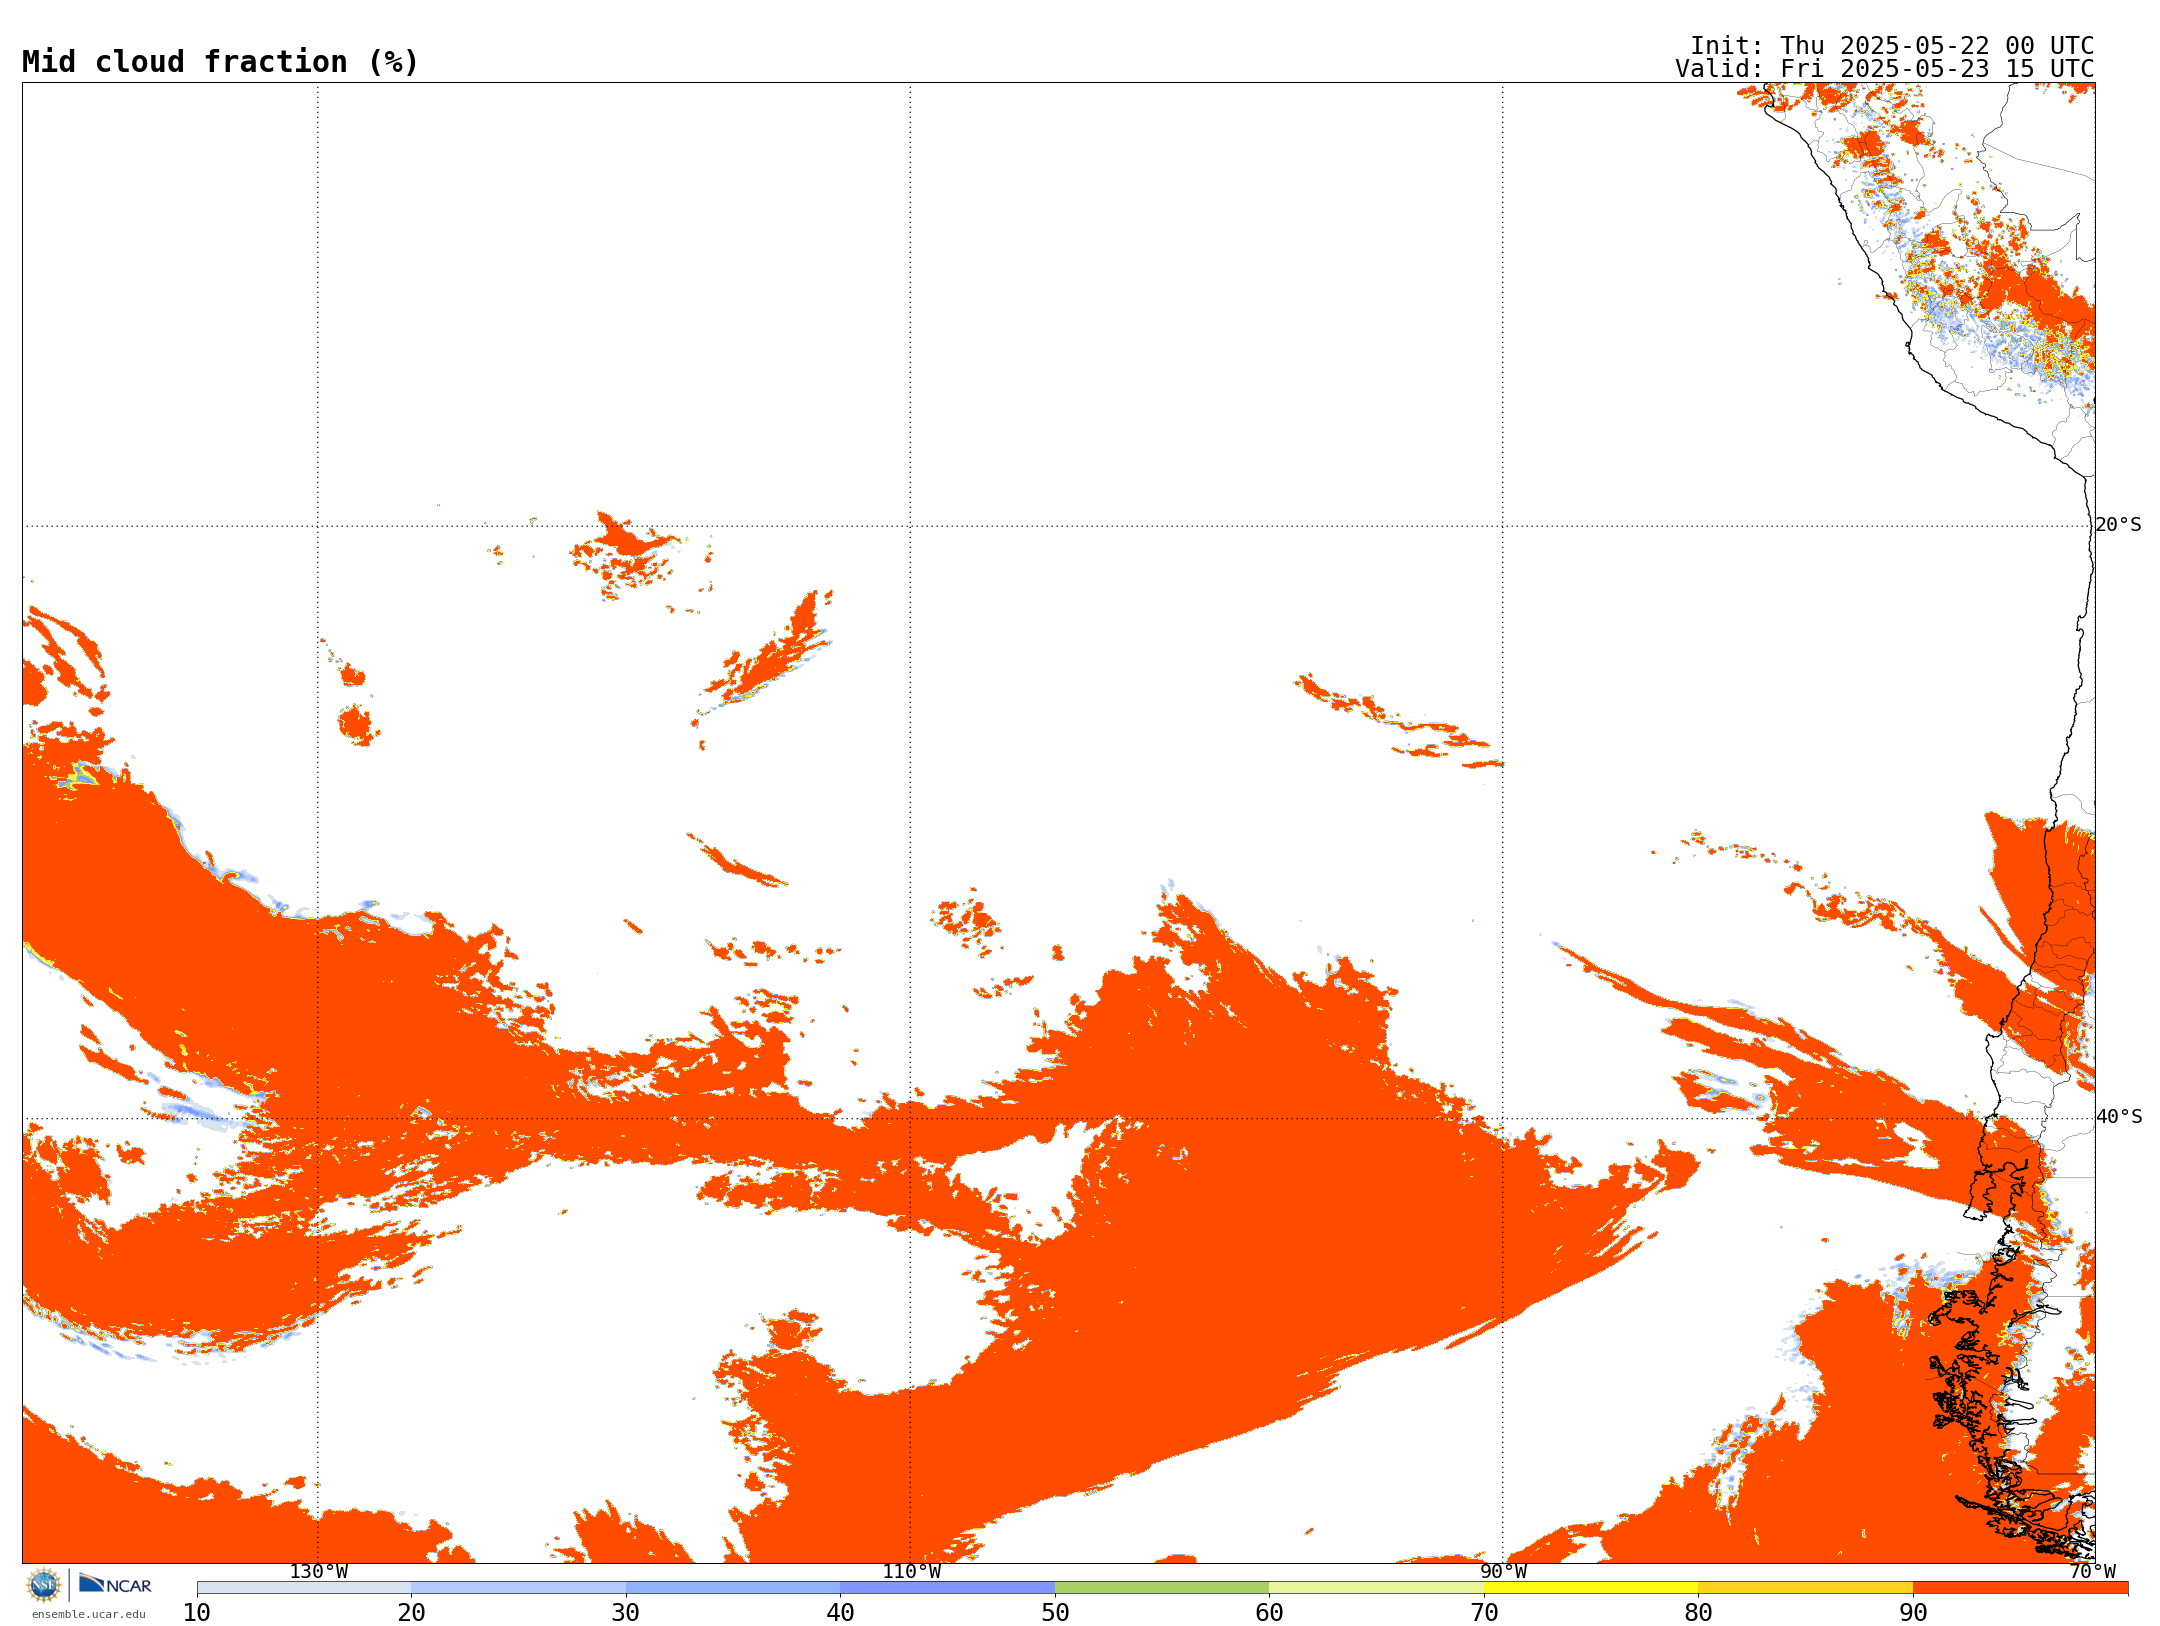2160x1626 pixels.
Task: Click the colorbar tick label 70
Action: 1484,1613
